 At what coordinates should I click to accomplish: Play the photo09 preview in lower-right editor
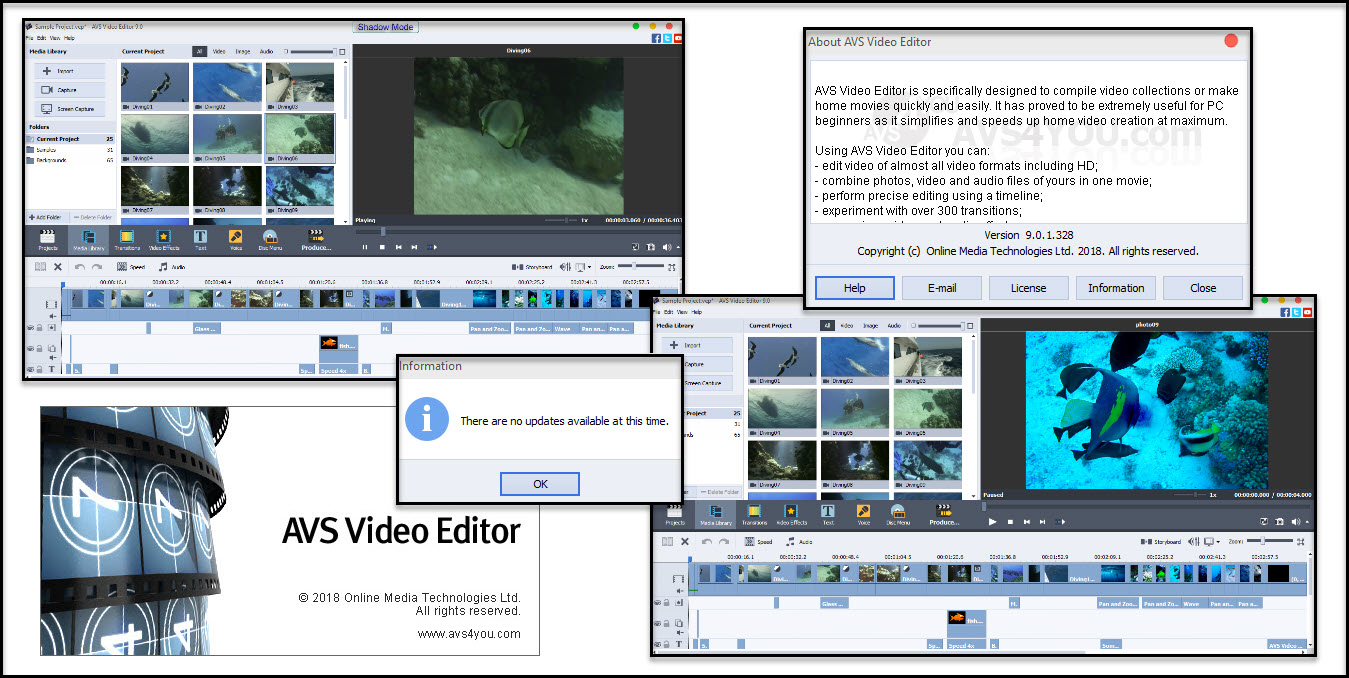coord(992,522)
